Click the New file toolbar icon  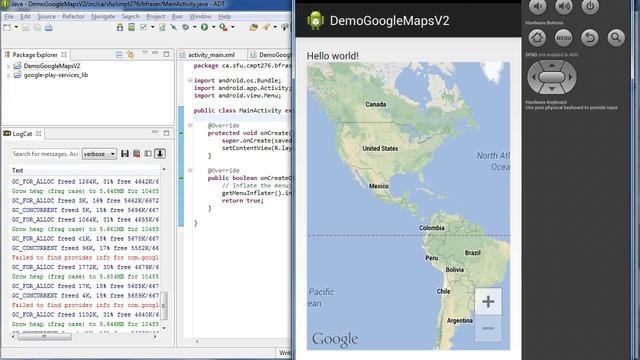pos(7,27)
